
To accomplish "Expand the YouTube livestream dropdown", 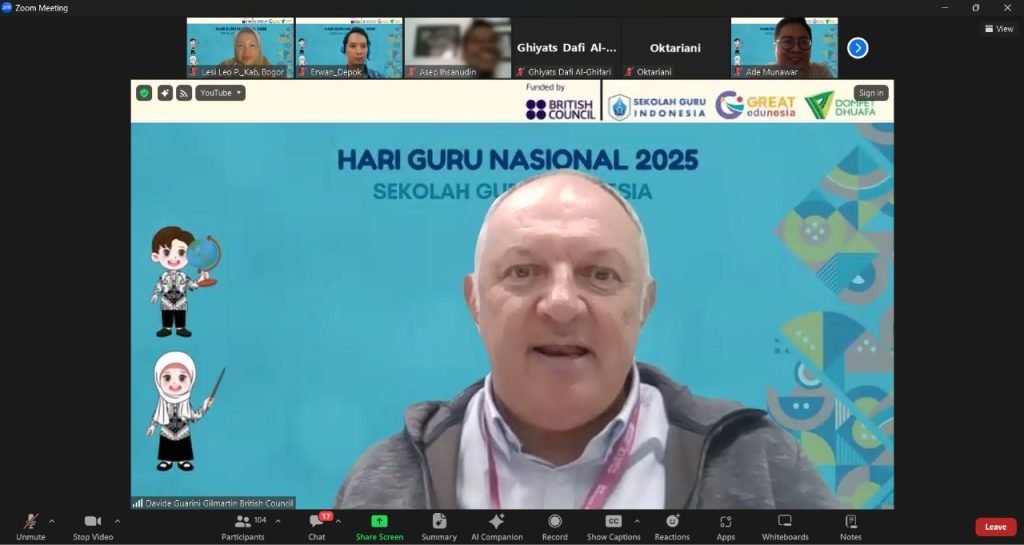I will (220, 93).
